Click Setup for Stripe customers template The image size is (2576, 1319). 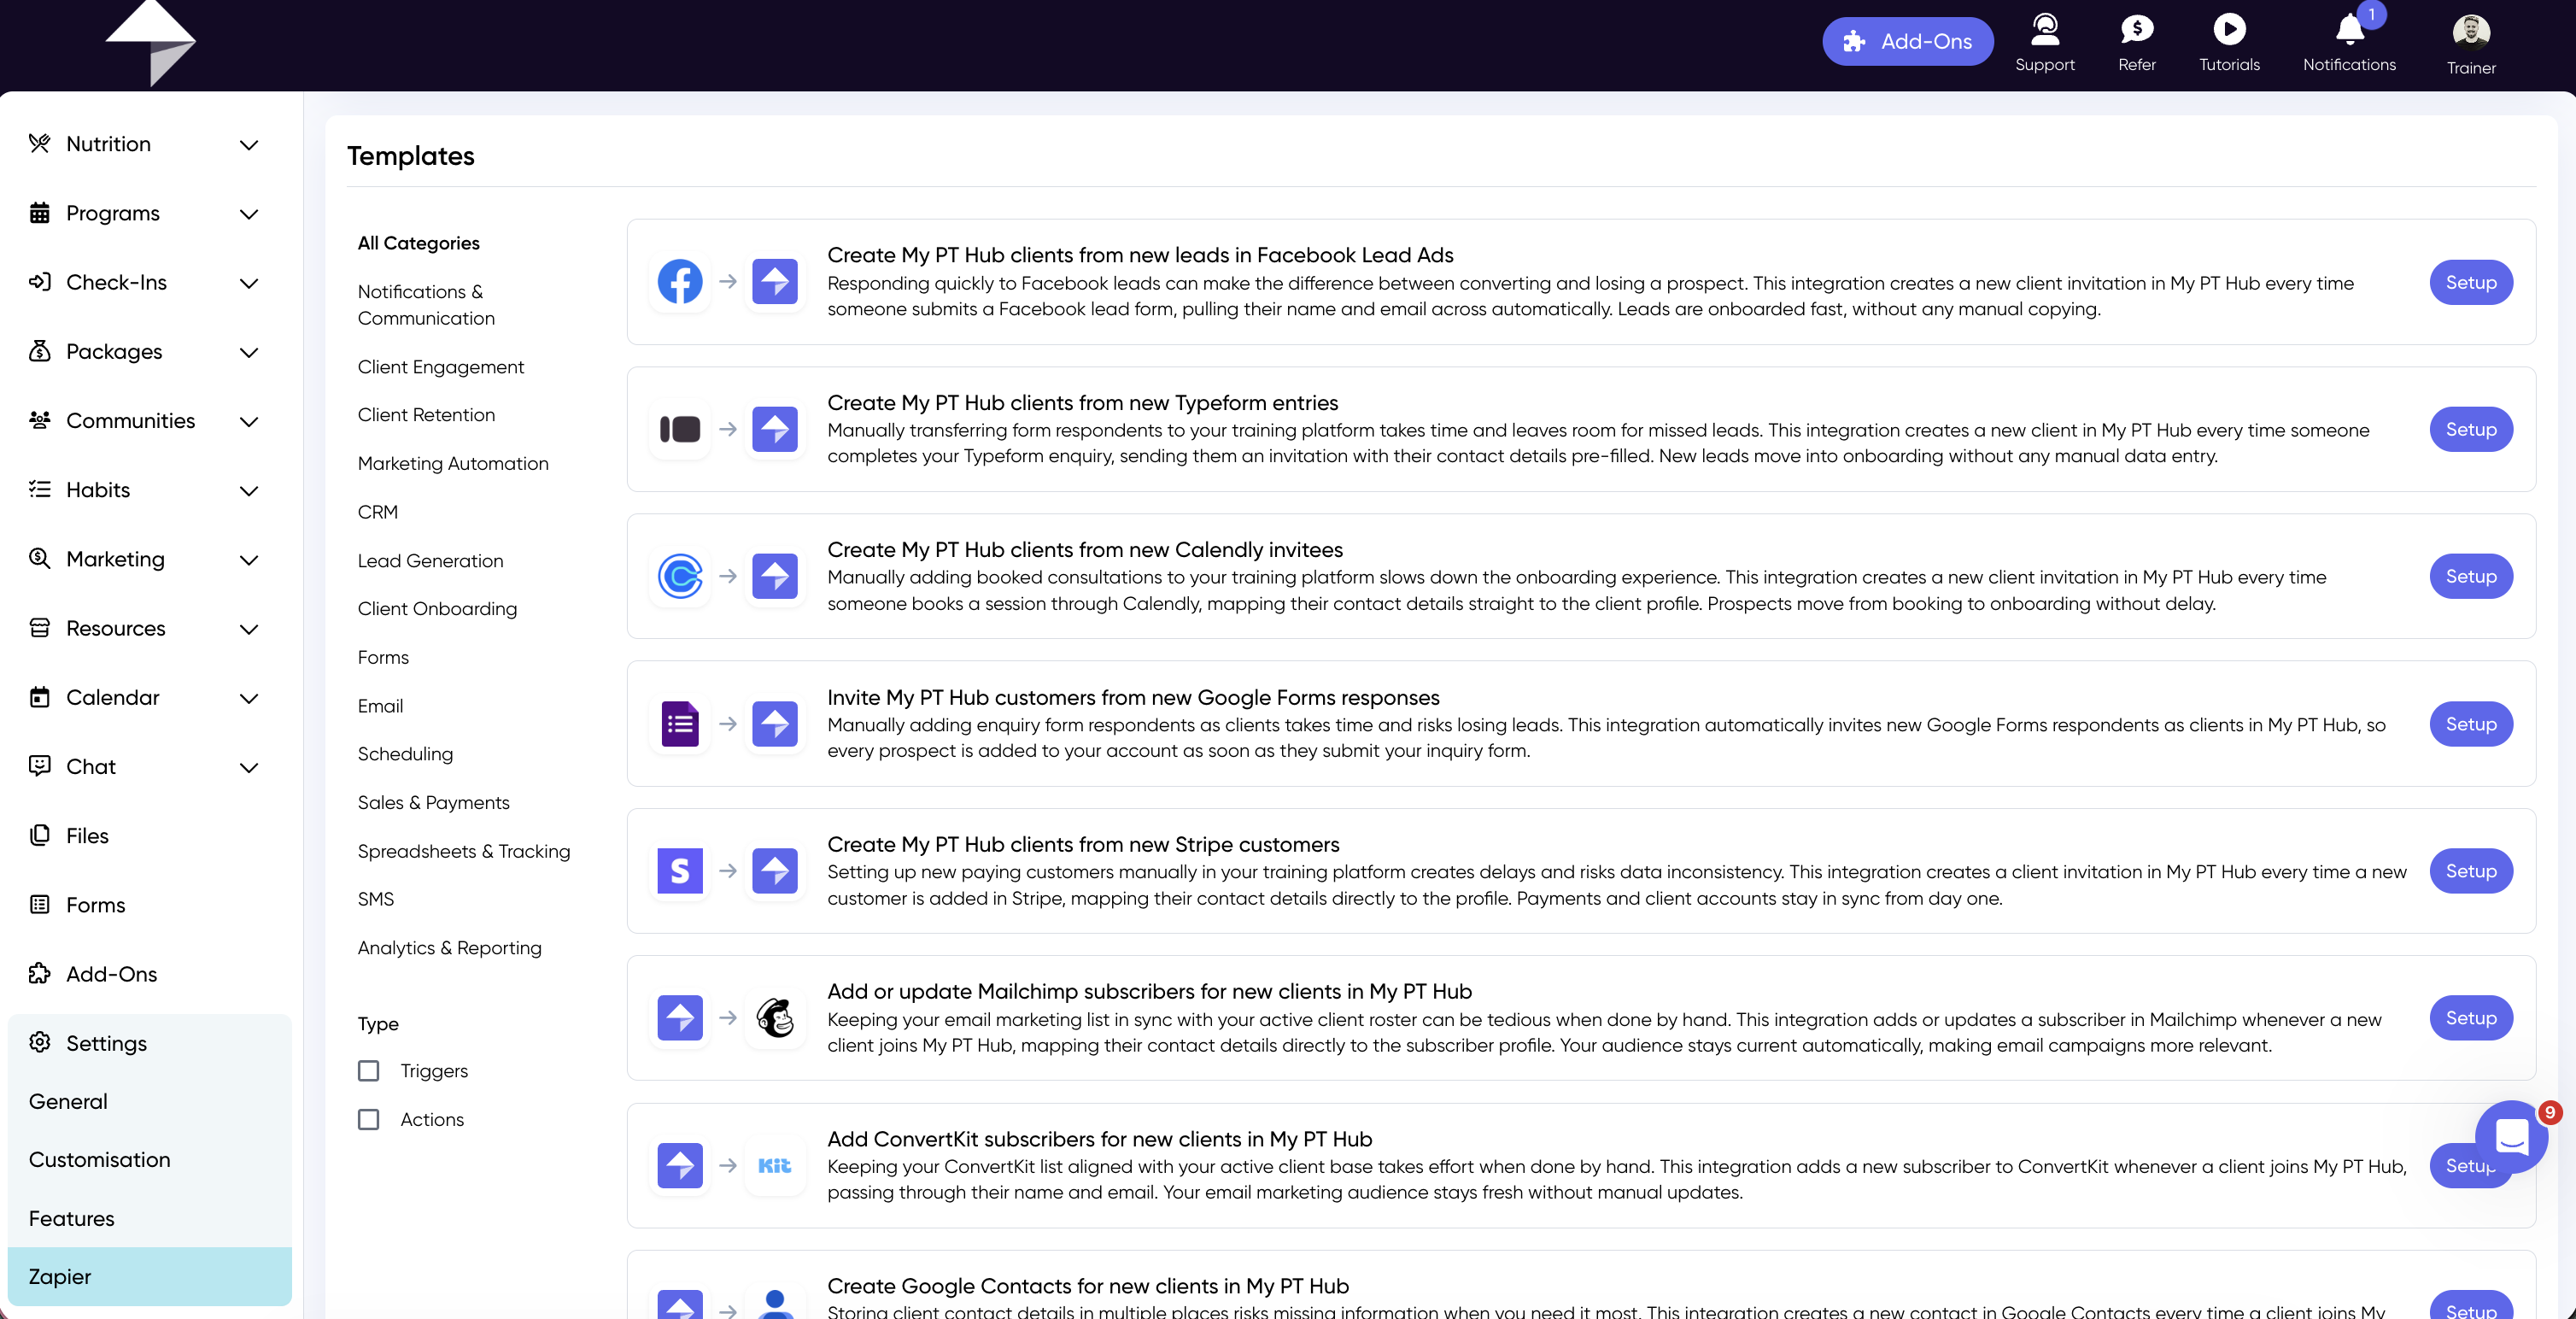coord(2470,870)
